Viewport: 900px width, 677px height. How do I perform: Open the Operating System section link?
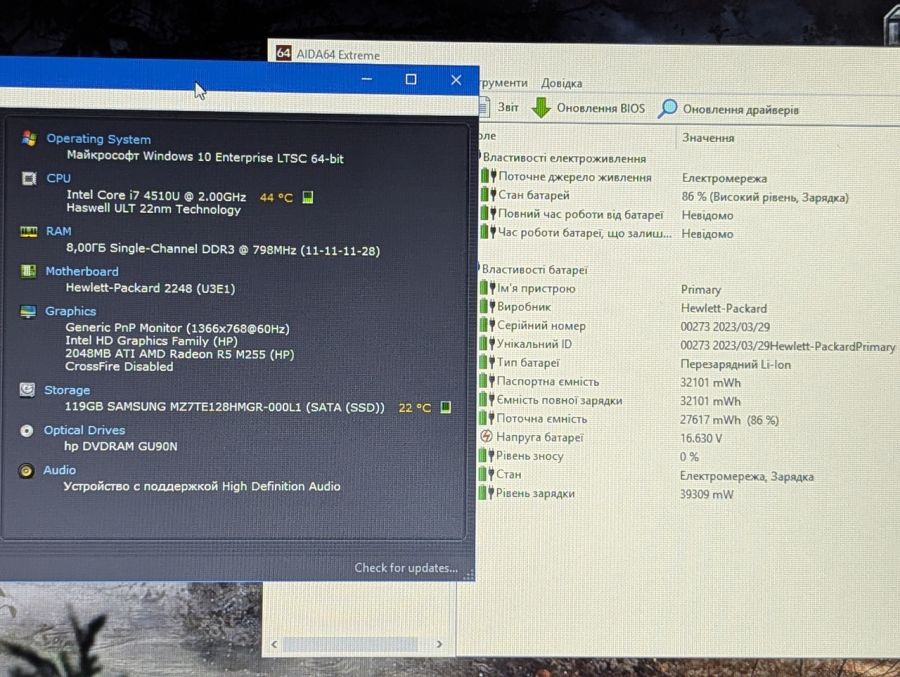(x=99, y=139)
